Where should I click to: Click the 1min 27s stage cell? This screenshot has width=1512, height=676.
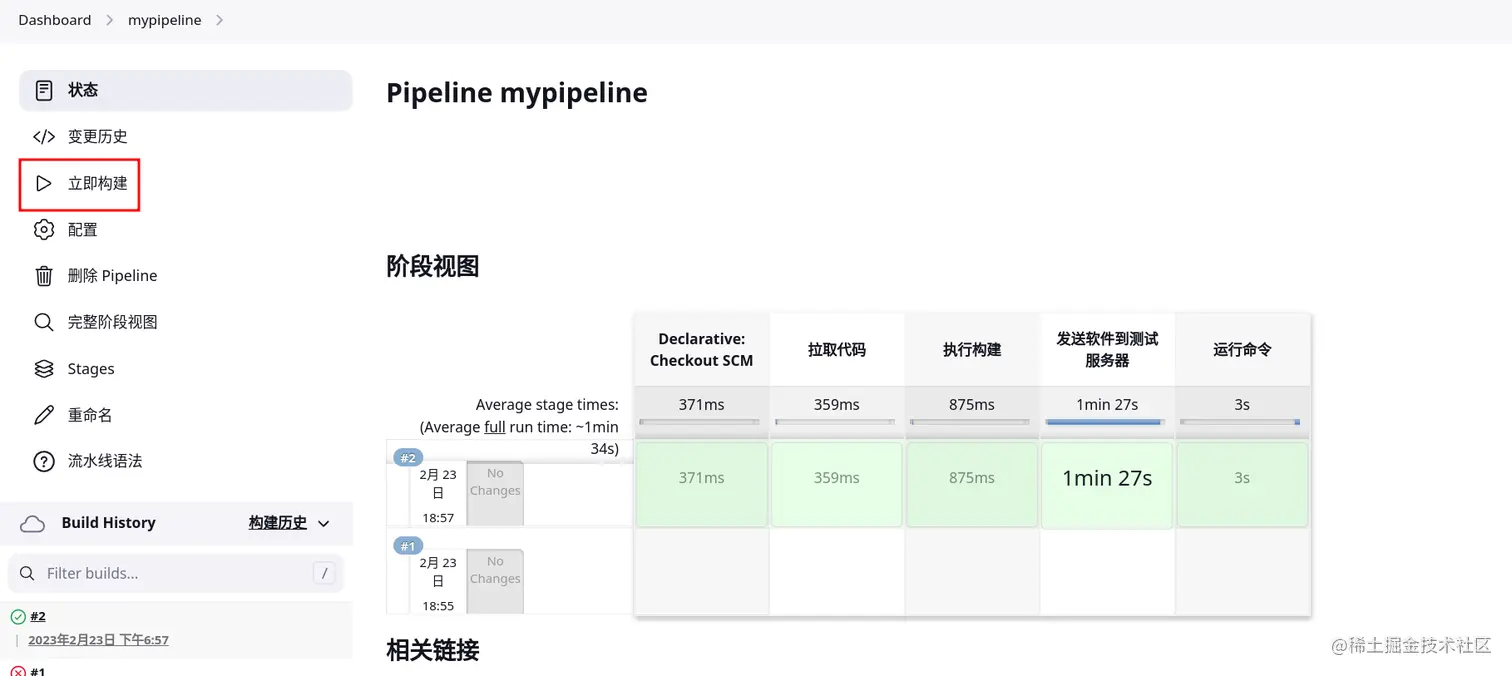coord(1106,479)
